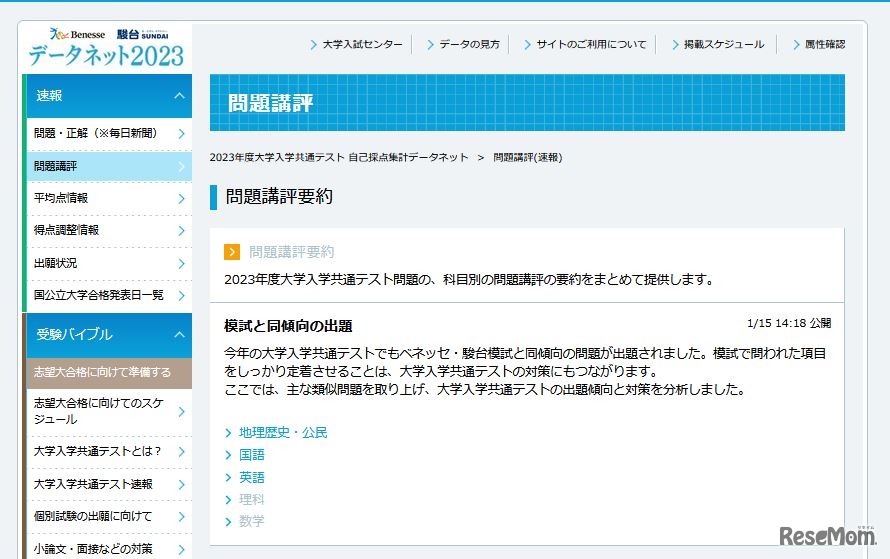Collapse the 速報 sidebar section
Image resolution: width=890 pixels, height=559 pixels.
110,96
